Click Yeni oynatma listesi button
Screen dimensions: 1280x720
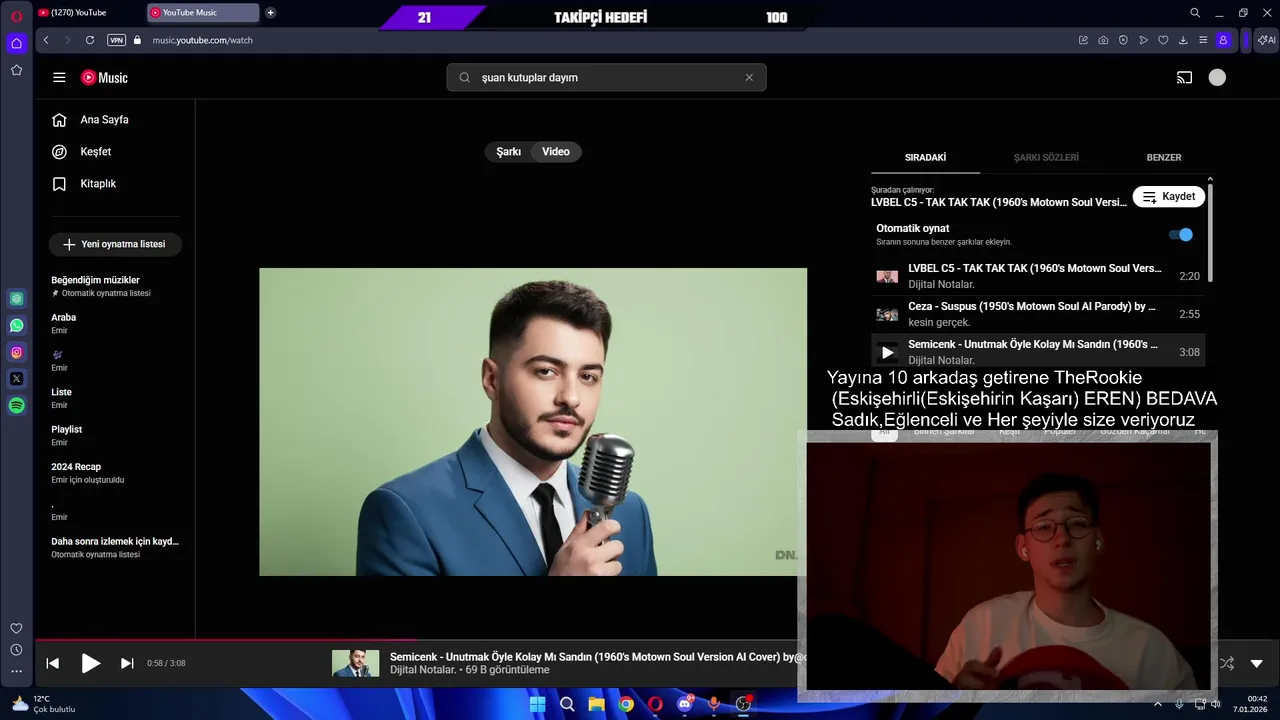pos(115,244)
